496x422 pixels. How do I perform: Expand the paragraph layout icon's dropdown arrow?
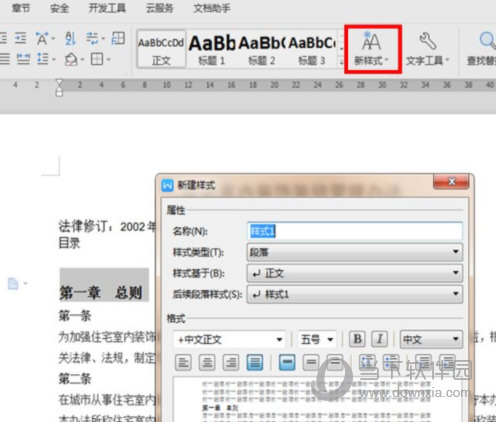(x=25, y=284)
